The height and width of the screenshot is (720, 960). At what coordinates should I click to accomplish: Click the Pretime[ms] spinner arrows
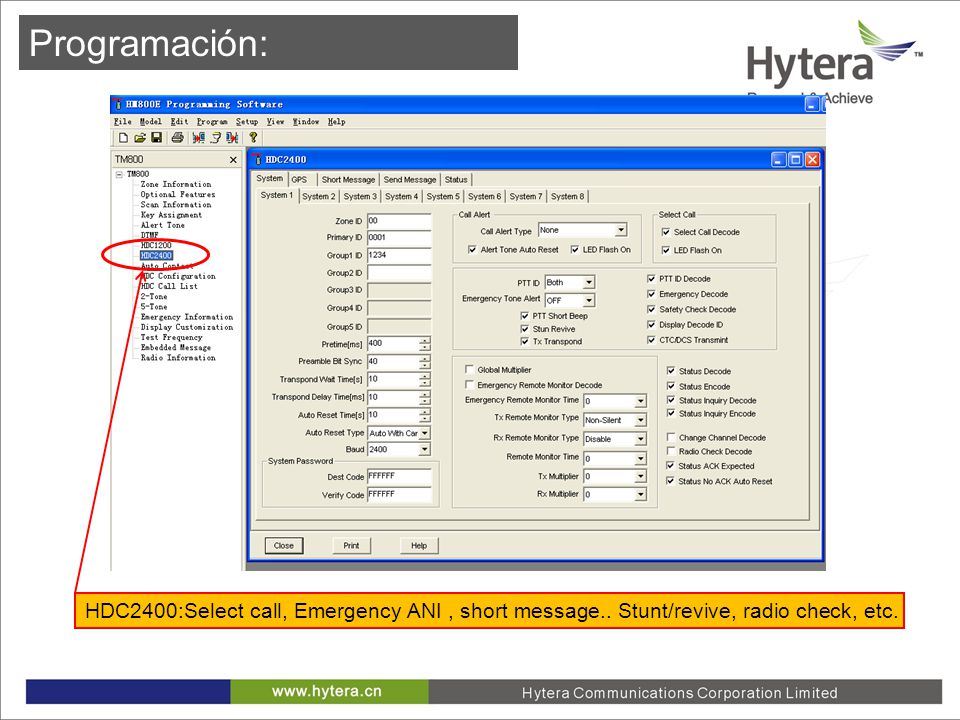point(425,344)
